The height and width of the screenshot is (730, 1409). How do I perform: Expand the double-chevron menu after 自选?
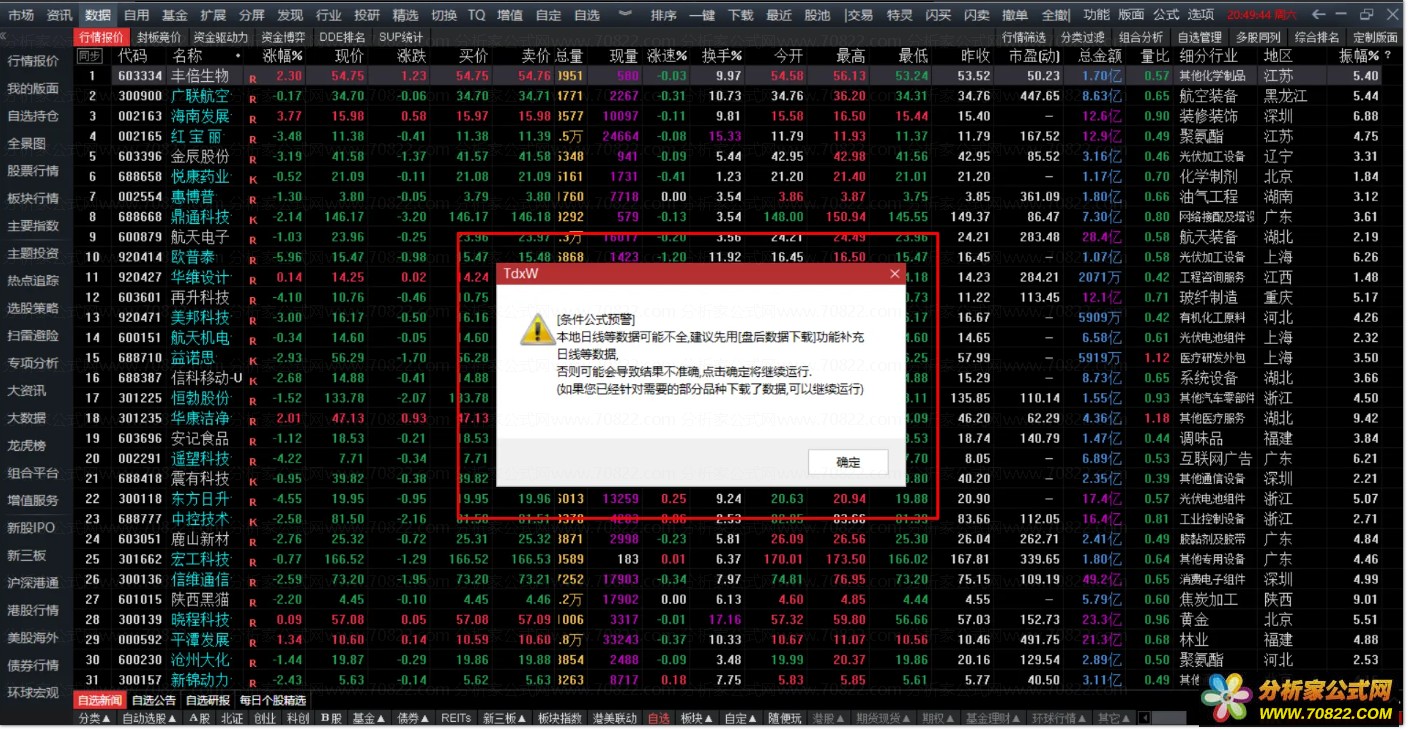626,15
